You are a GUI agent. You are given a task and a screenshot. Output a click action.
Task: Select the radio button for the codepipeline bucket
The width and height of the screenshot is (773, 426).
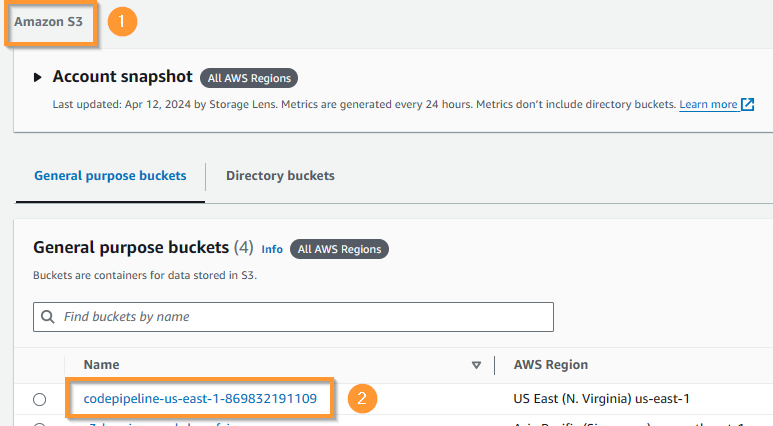(39, 399)
